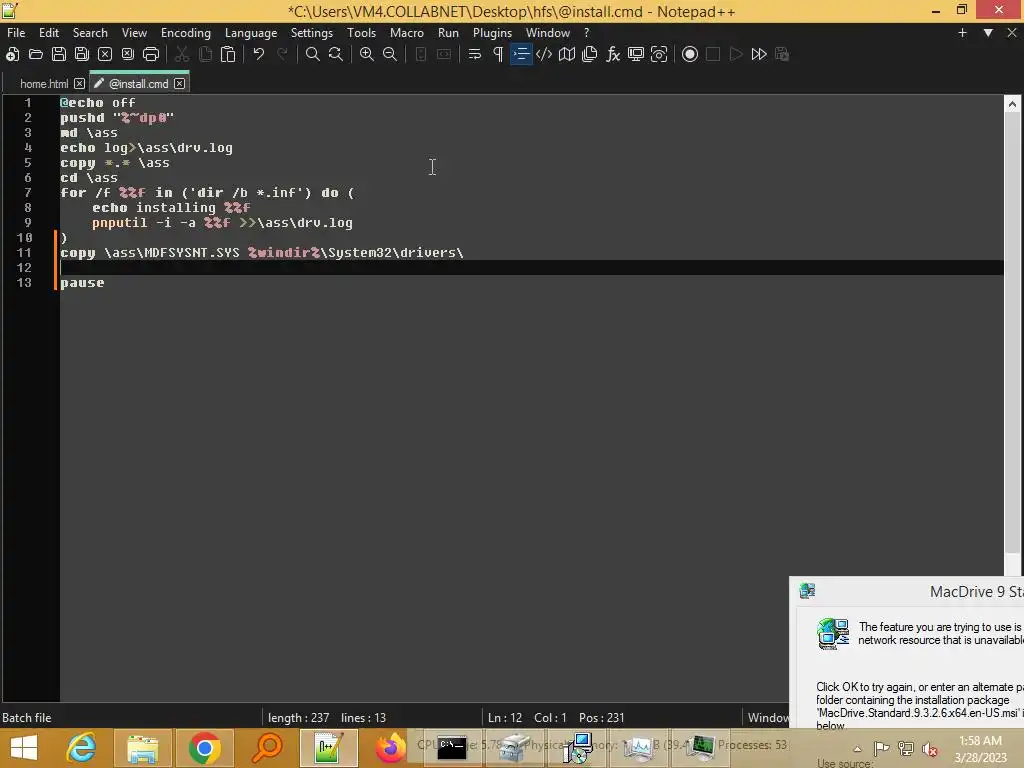Viewport: 1024px width, 768px height.
Task: Open the File menu
Action: (x=16, y=33)
